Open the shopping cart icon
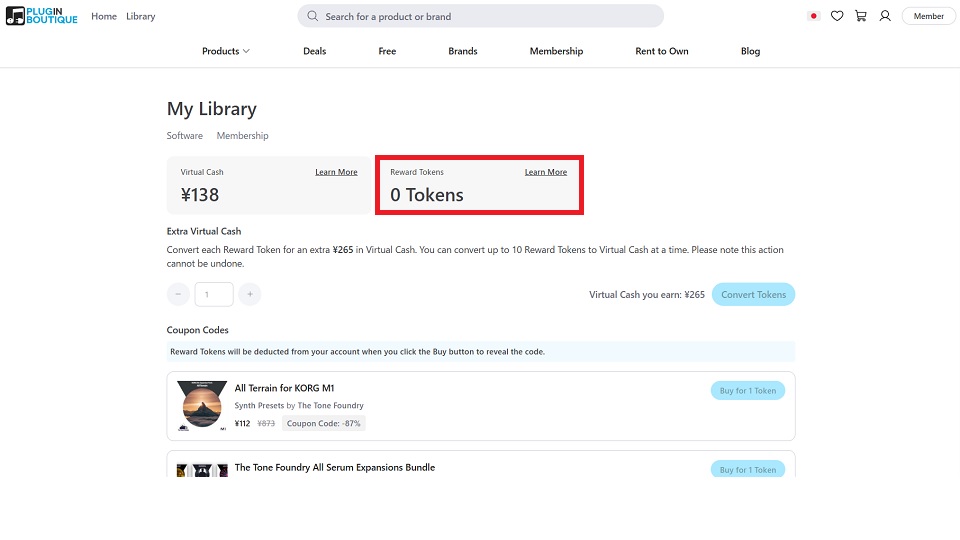The height and width of the screenshot is (540, 960). click(x=861, y=16)
